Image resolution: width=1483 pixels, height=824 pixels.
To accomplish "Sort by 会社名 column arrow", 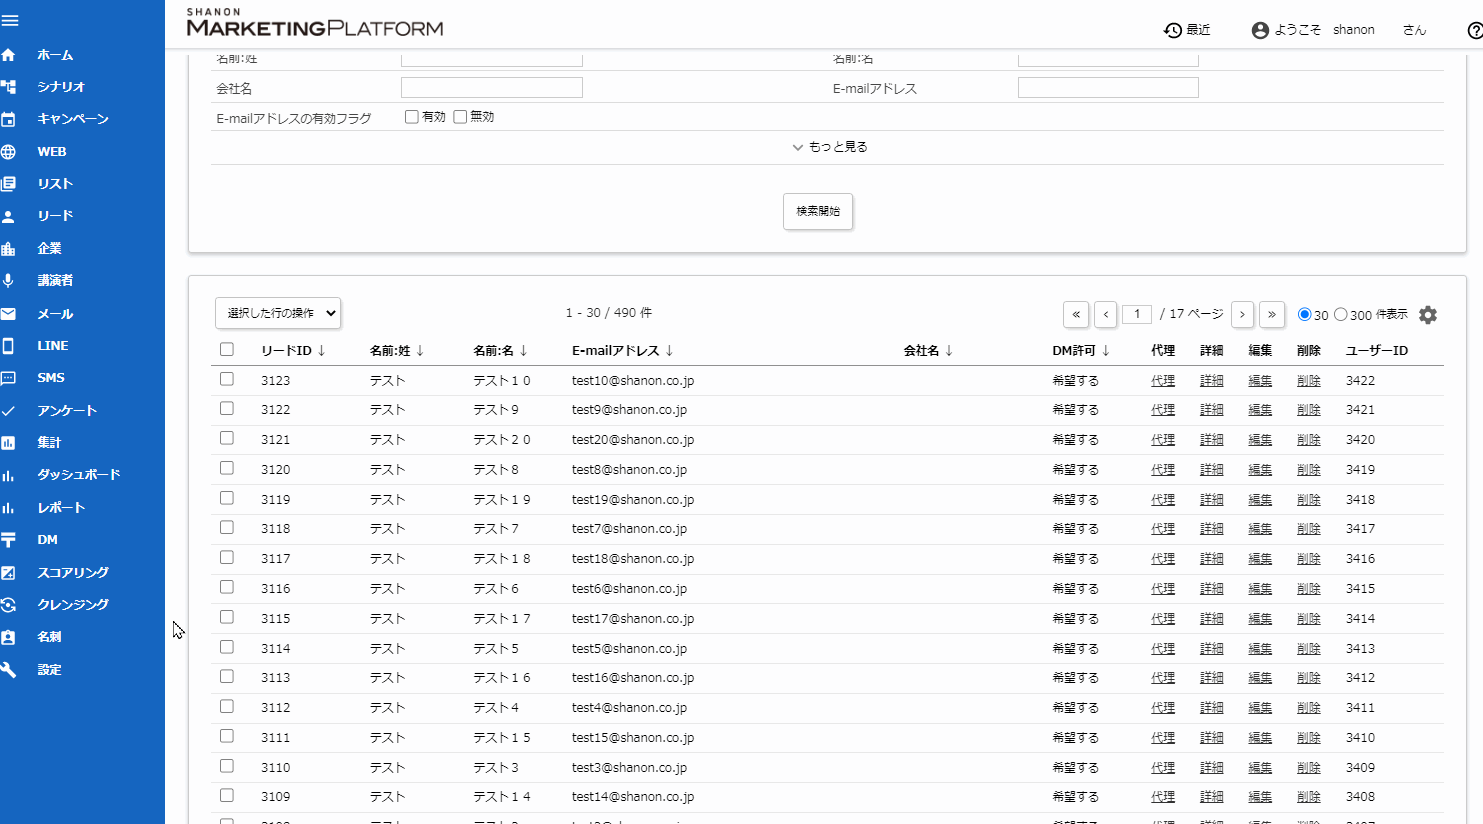I will (949, 351).
